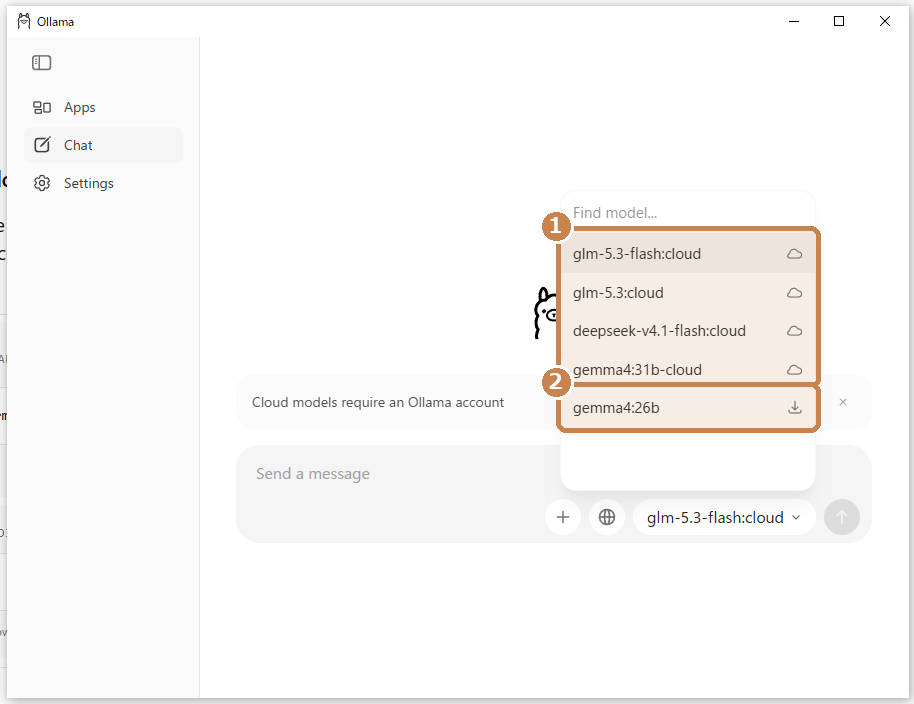Collapse the sidebar with the panel toggle icon
Viewport: 914px width, 704px height.
(x=41, y=62)
